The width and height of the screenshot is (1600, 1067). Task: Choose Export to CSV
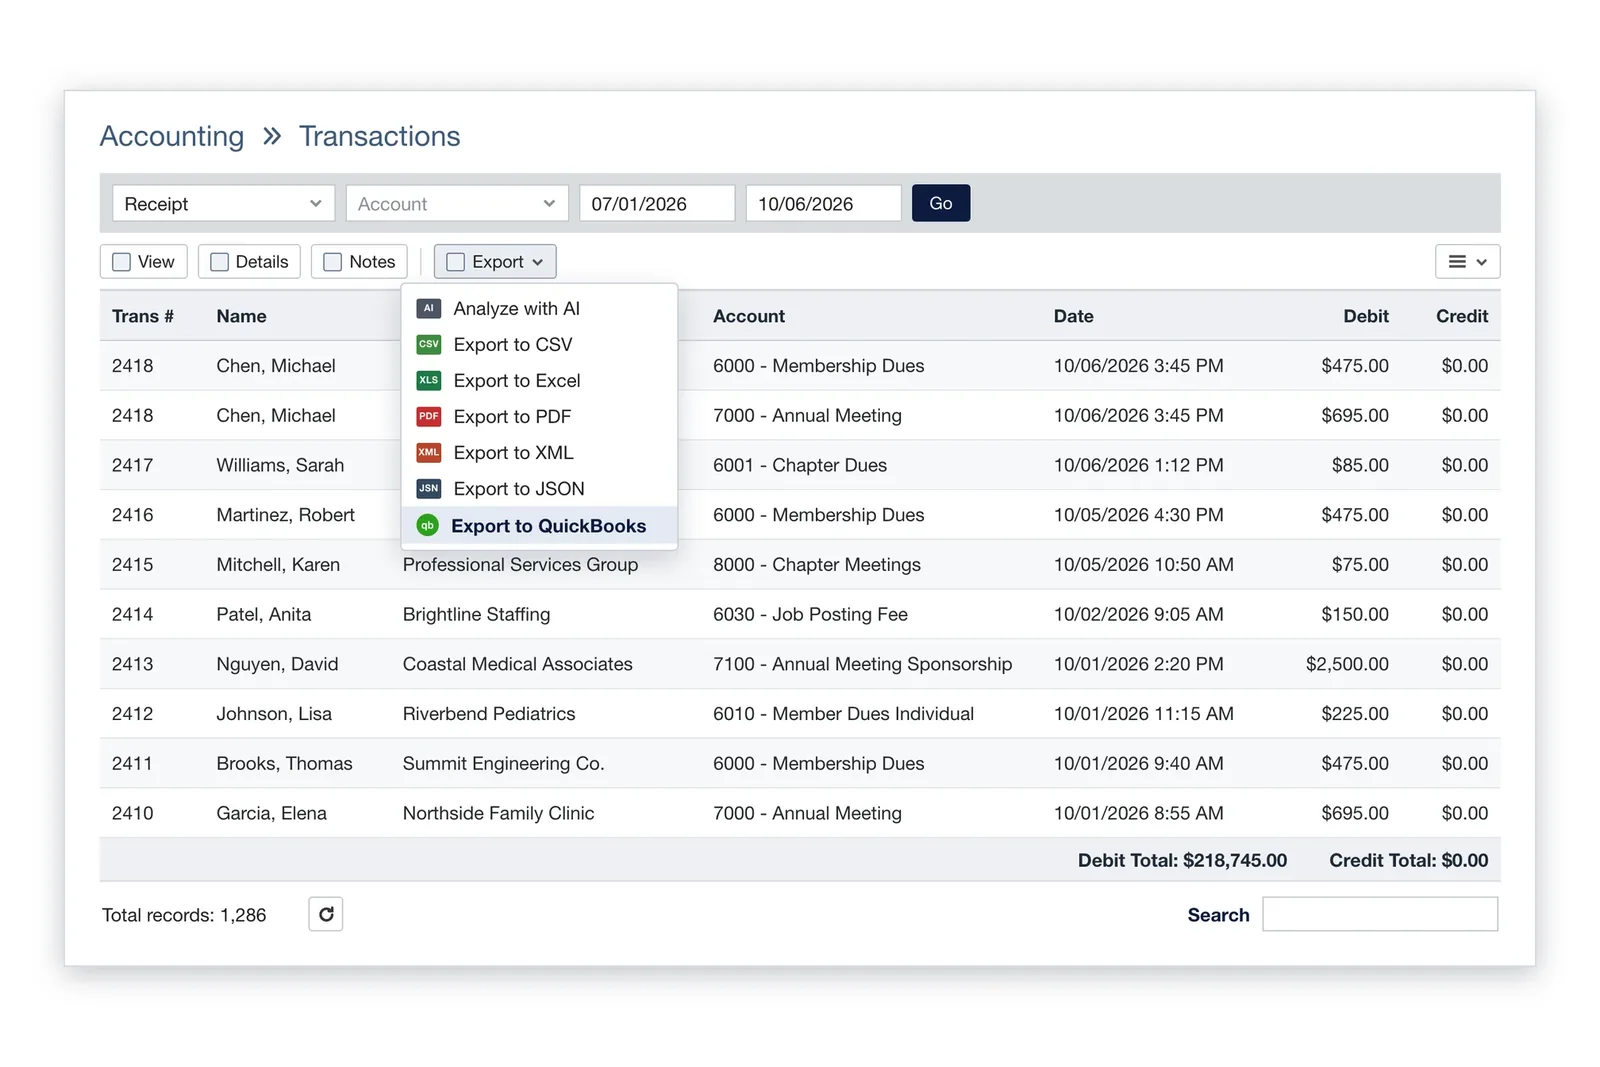click(x=539, y=344)
